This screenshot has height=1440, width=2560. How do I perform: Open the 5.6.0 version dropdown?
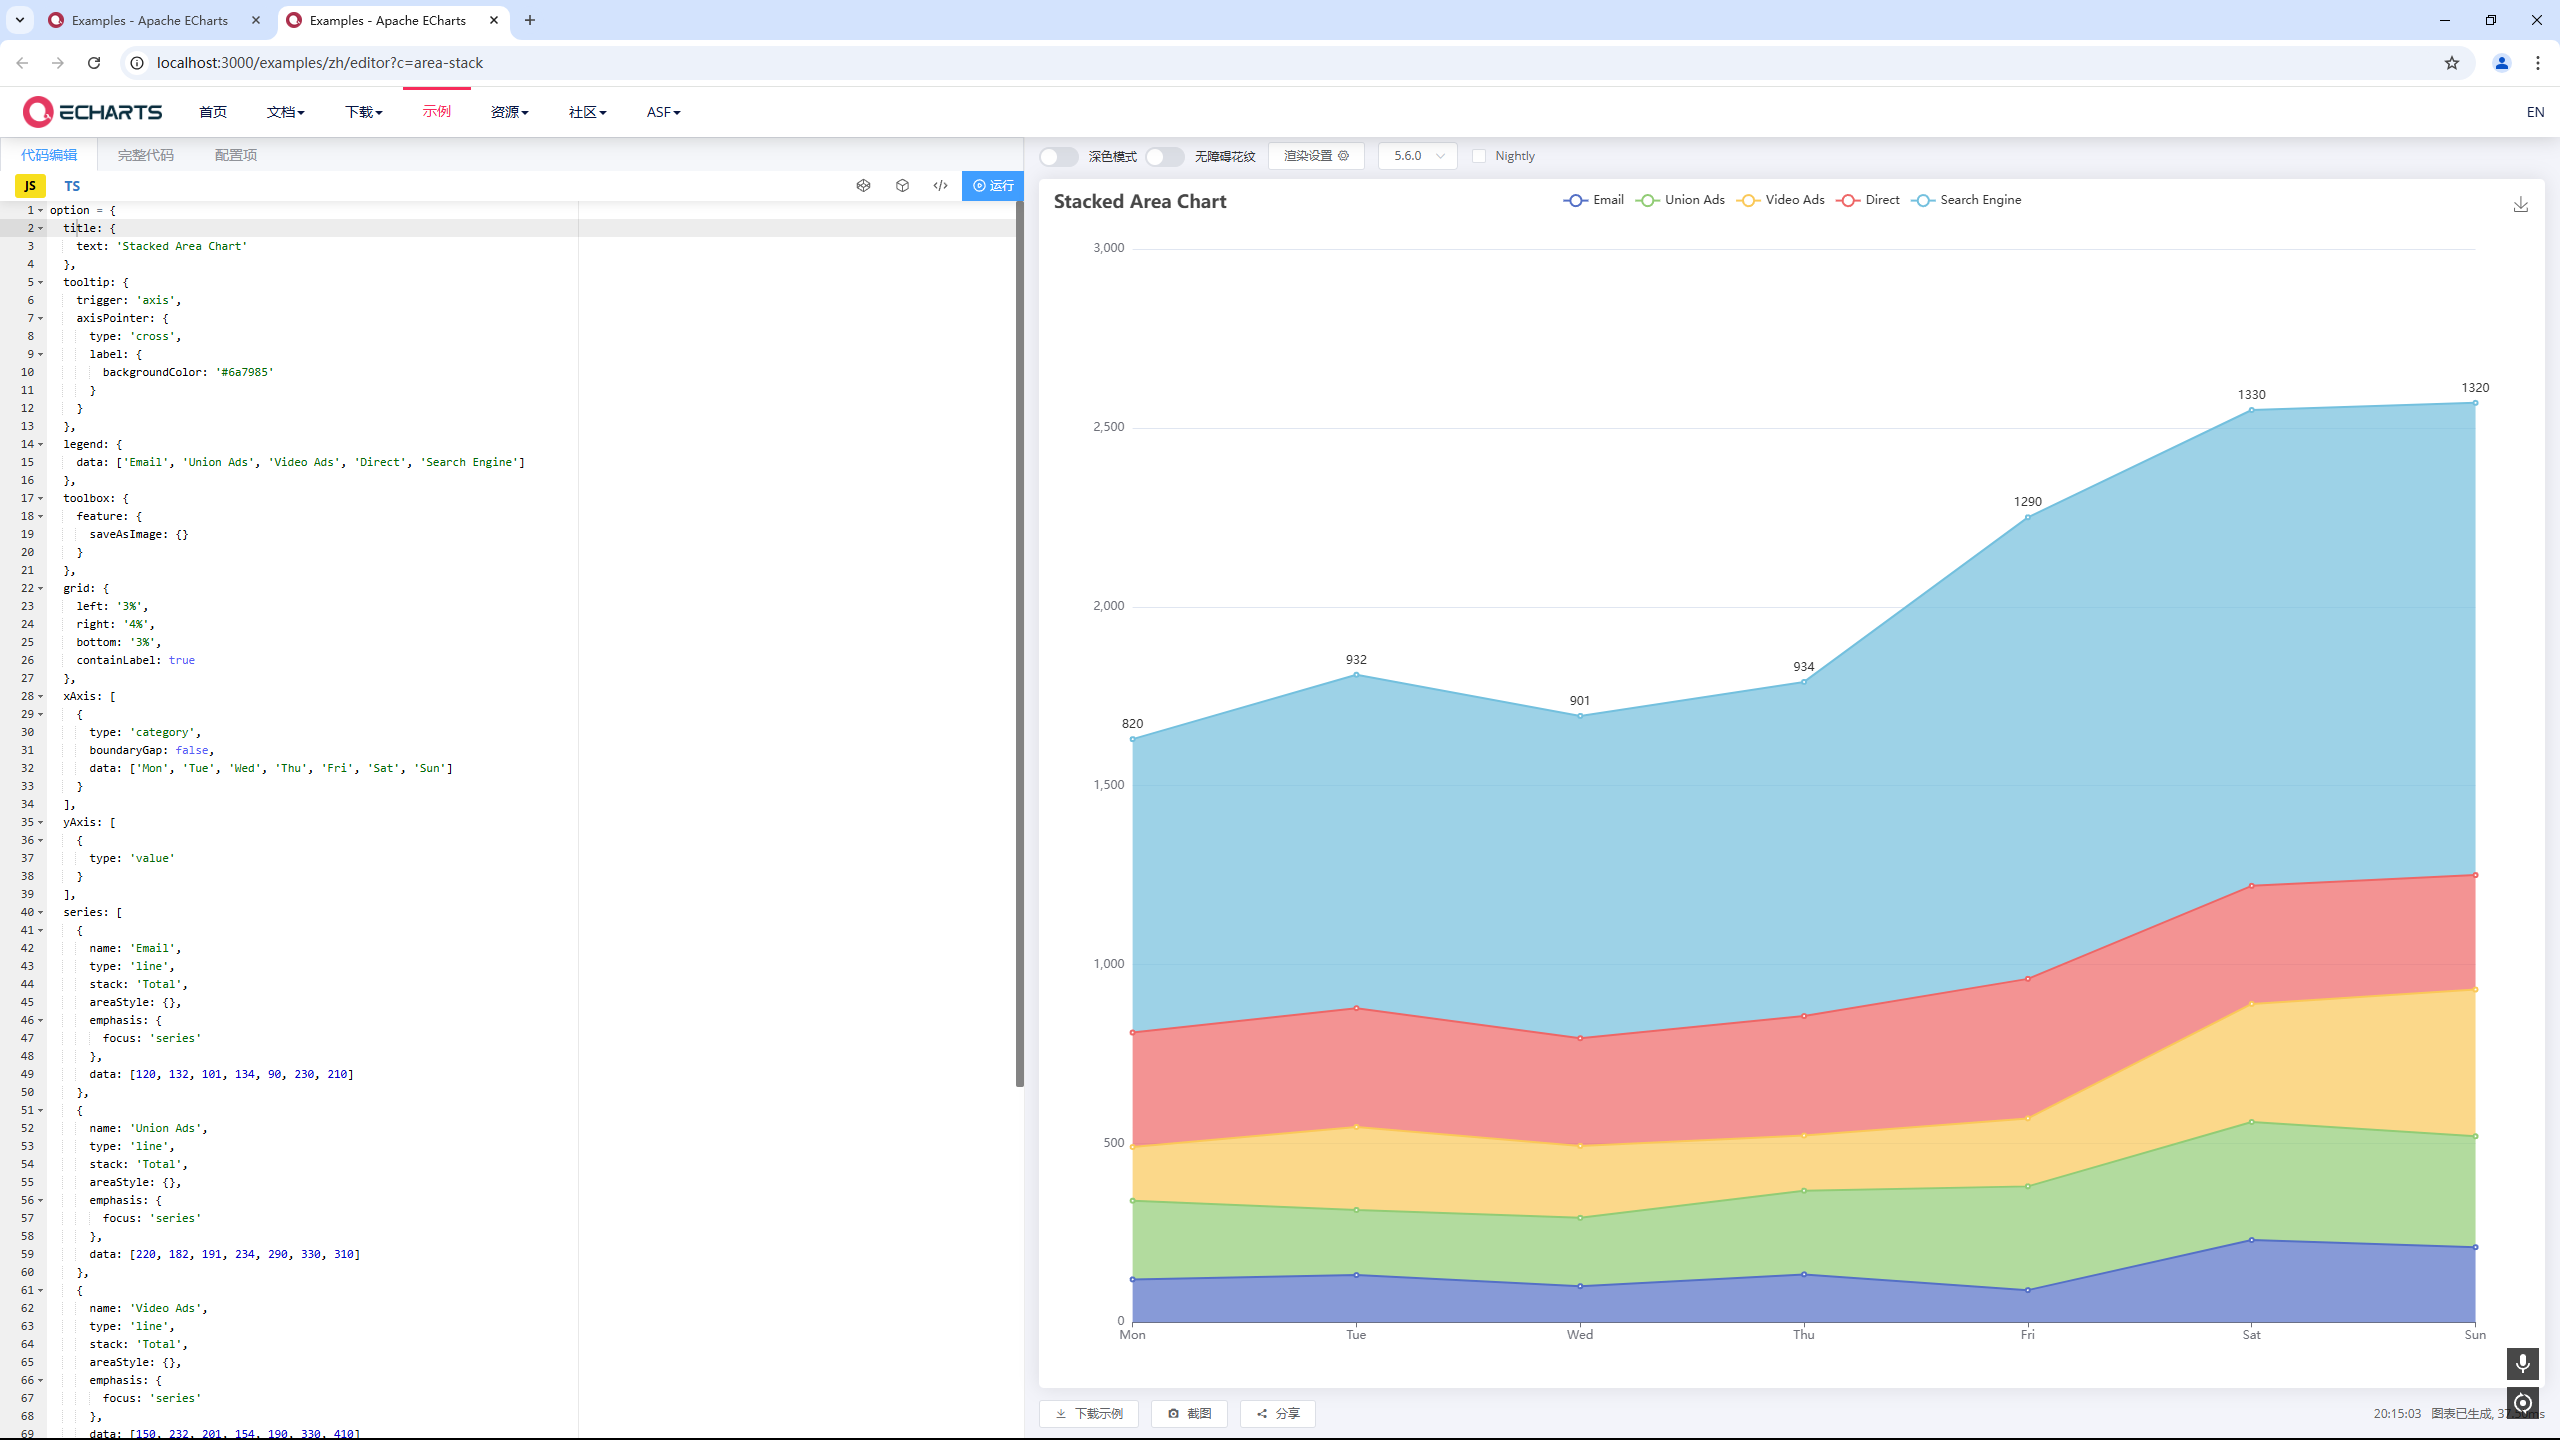1417,156
